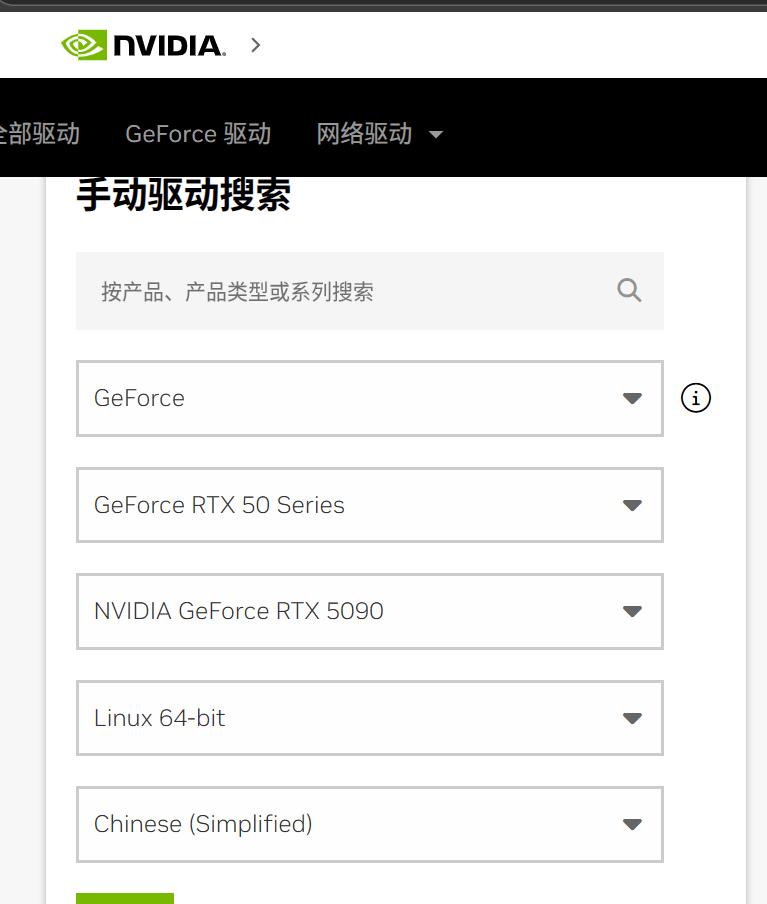Open the GeForce product type dropdown

coord(370,398)
